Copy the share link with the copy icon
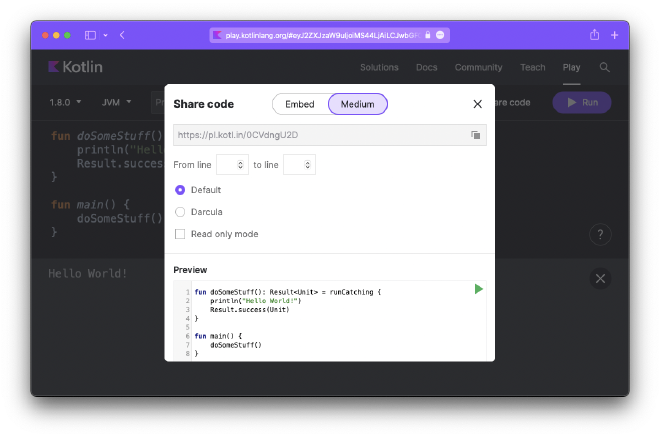 click(476, 135)
